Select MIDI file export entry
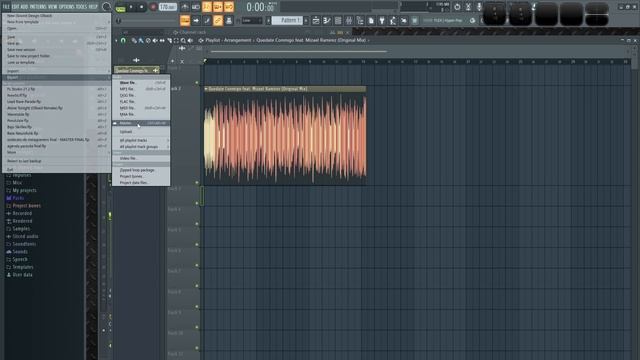 coord(141,108)
